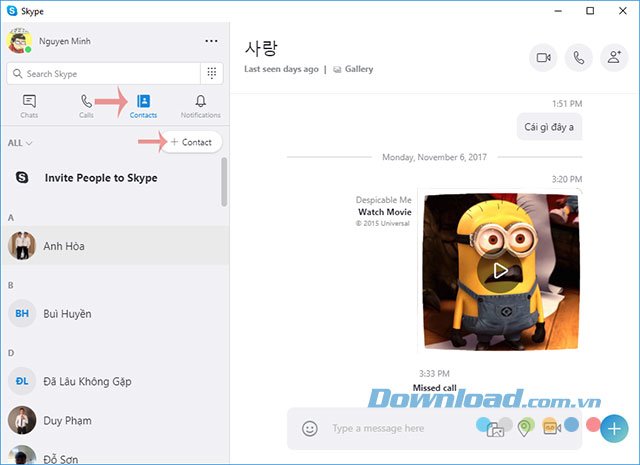Select contact Anh Hòa
Screen dimensions: 640x465
click(115, 246)
